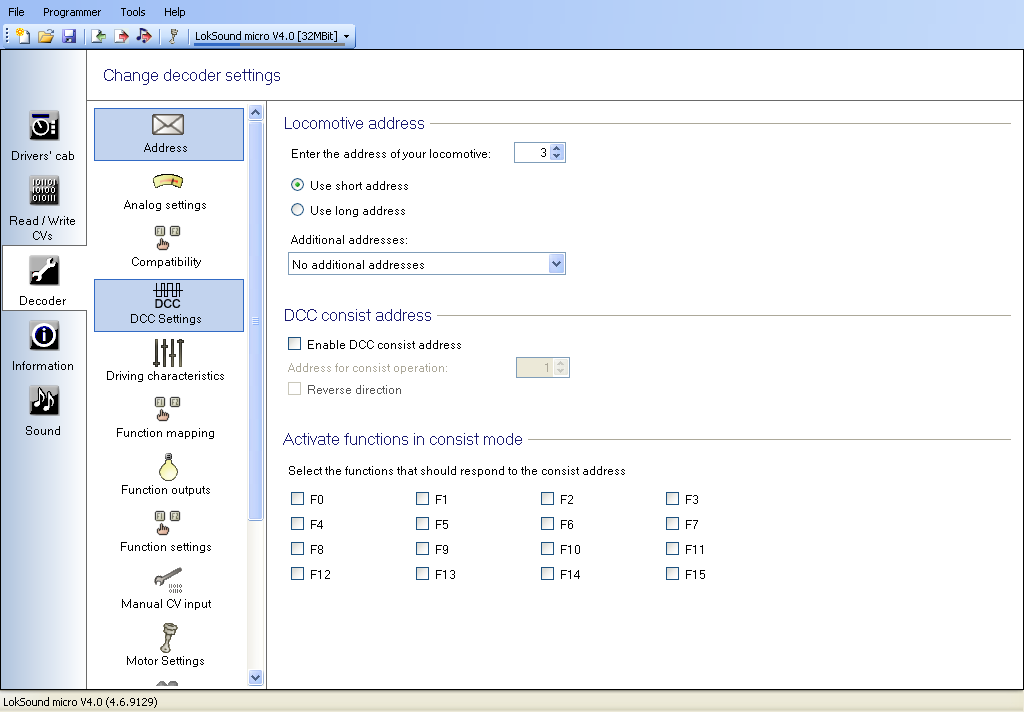Viewport: 1024px width, 712px height.
Task: Check the F8 consist function box
Action: [297, 549]
